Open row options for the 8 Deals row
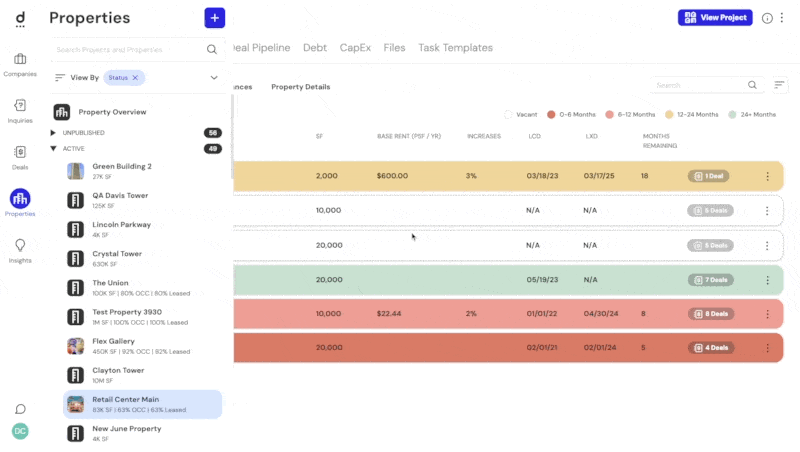 (x=767, y=314)
